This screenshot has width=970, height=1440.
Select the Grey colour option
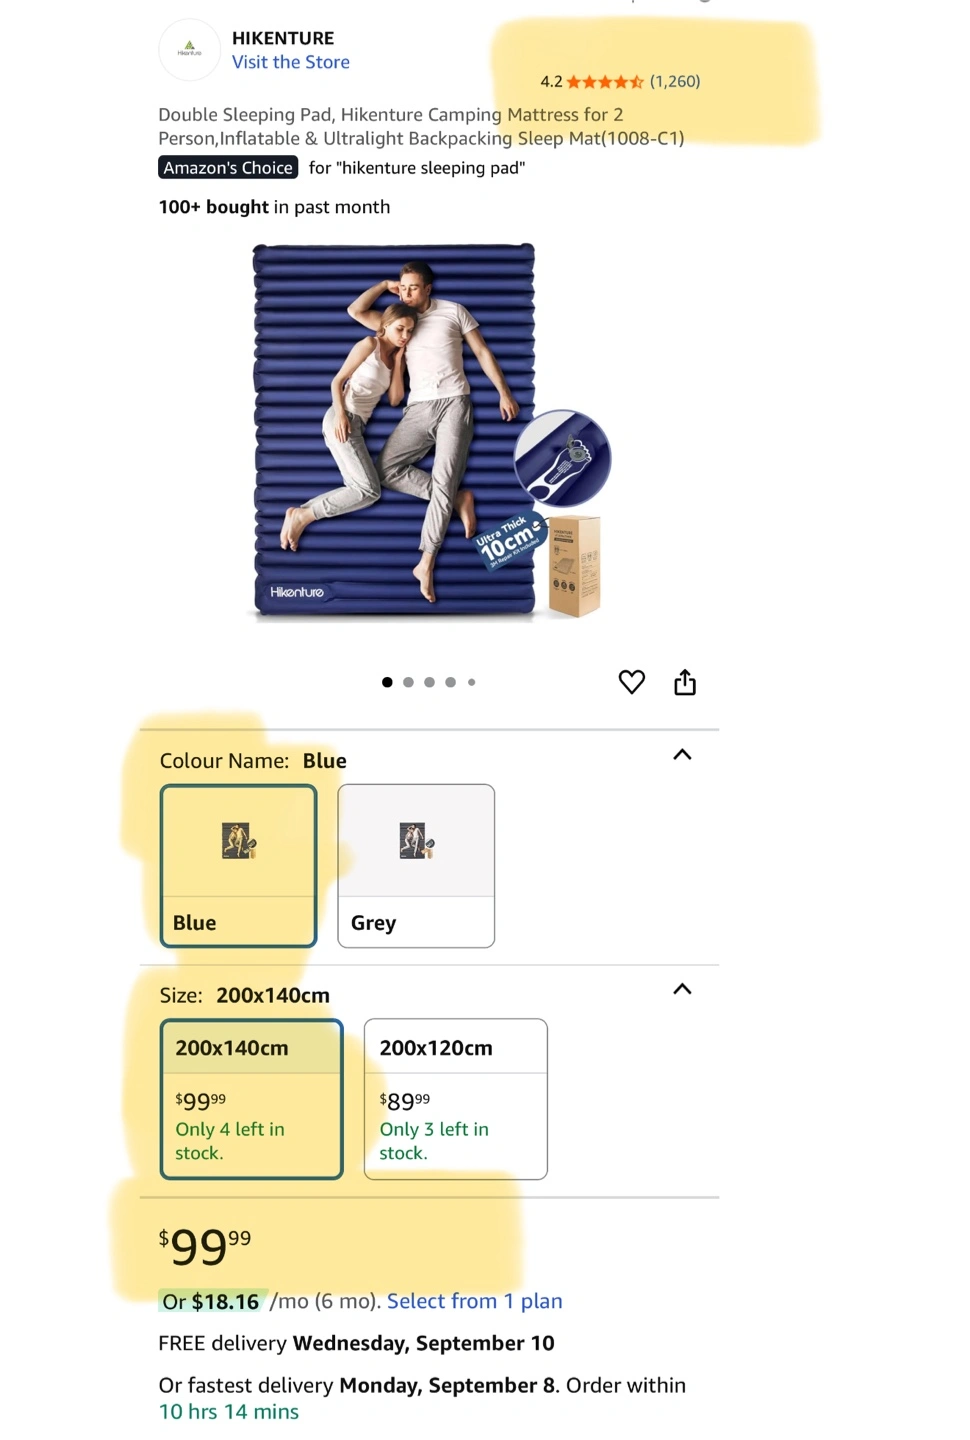coord(416,866)
